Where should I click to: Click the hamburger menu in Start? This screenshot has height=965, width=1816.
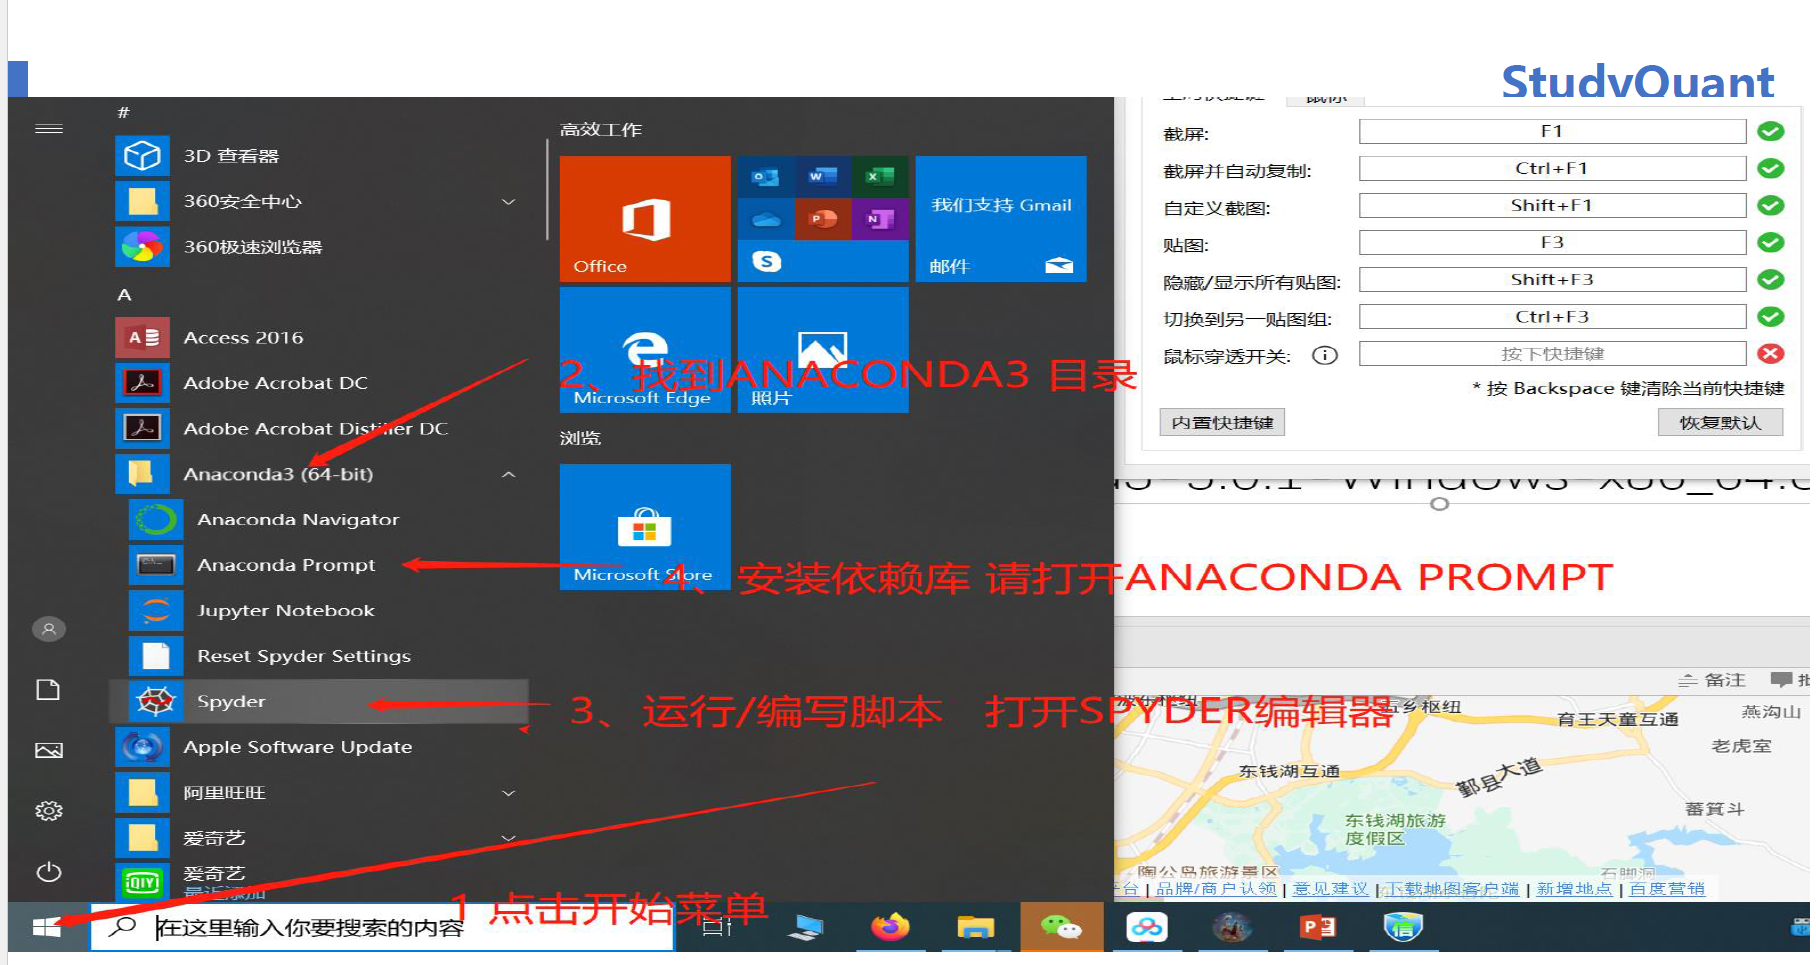pyautogui.click(x=49, y=129)
